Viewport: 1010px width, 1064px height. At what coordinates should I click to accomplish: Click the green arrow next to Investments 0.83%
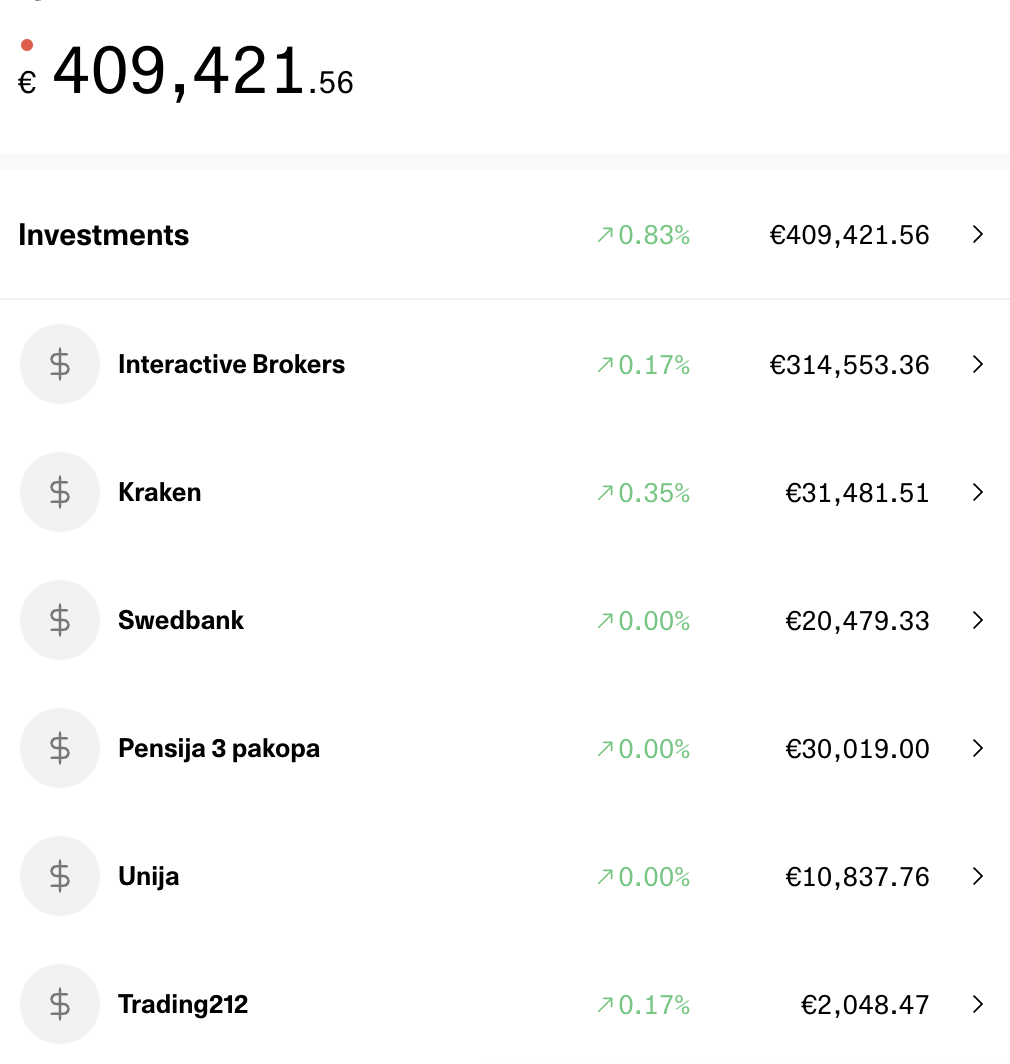pyautogui.click(x=605, y=235)
